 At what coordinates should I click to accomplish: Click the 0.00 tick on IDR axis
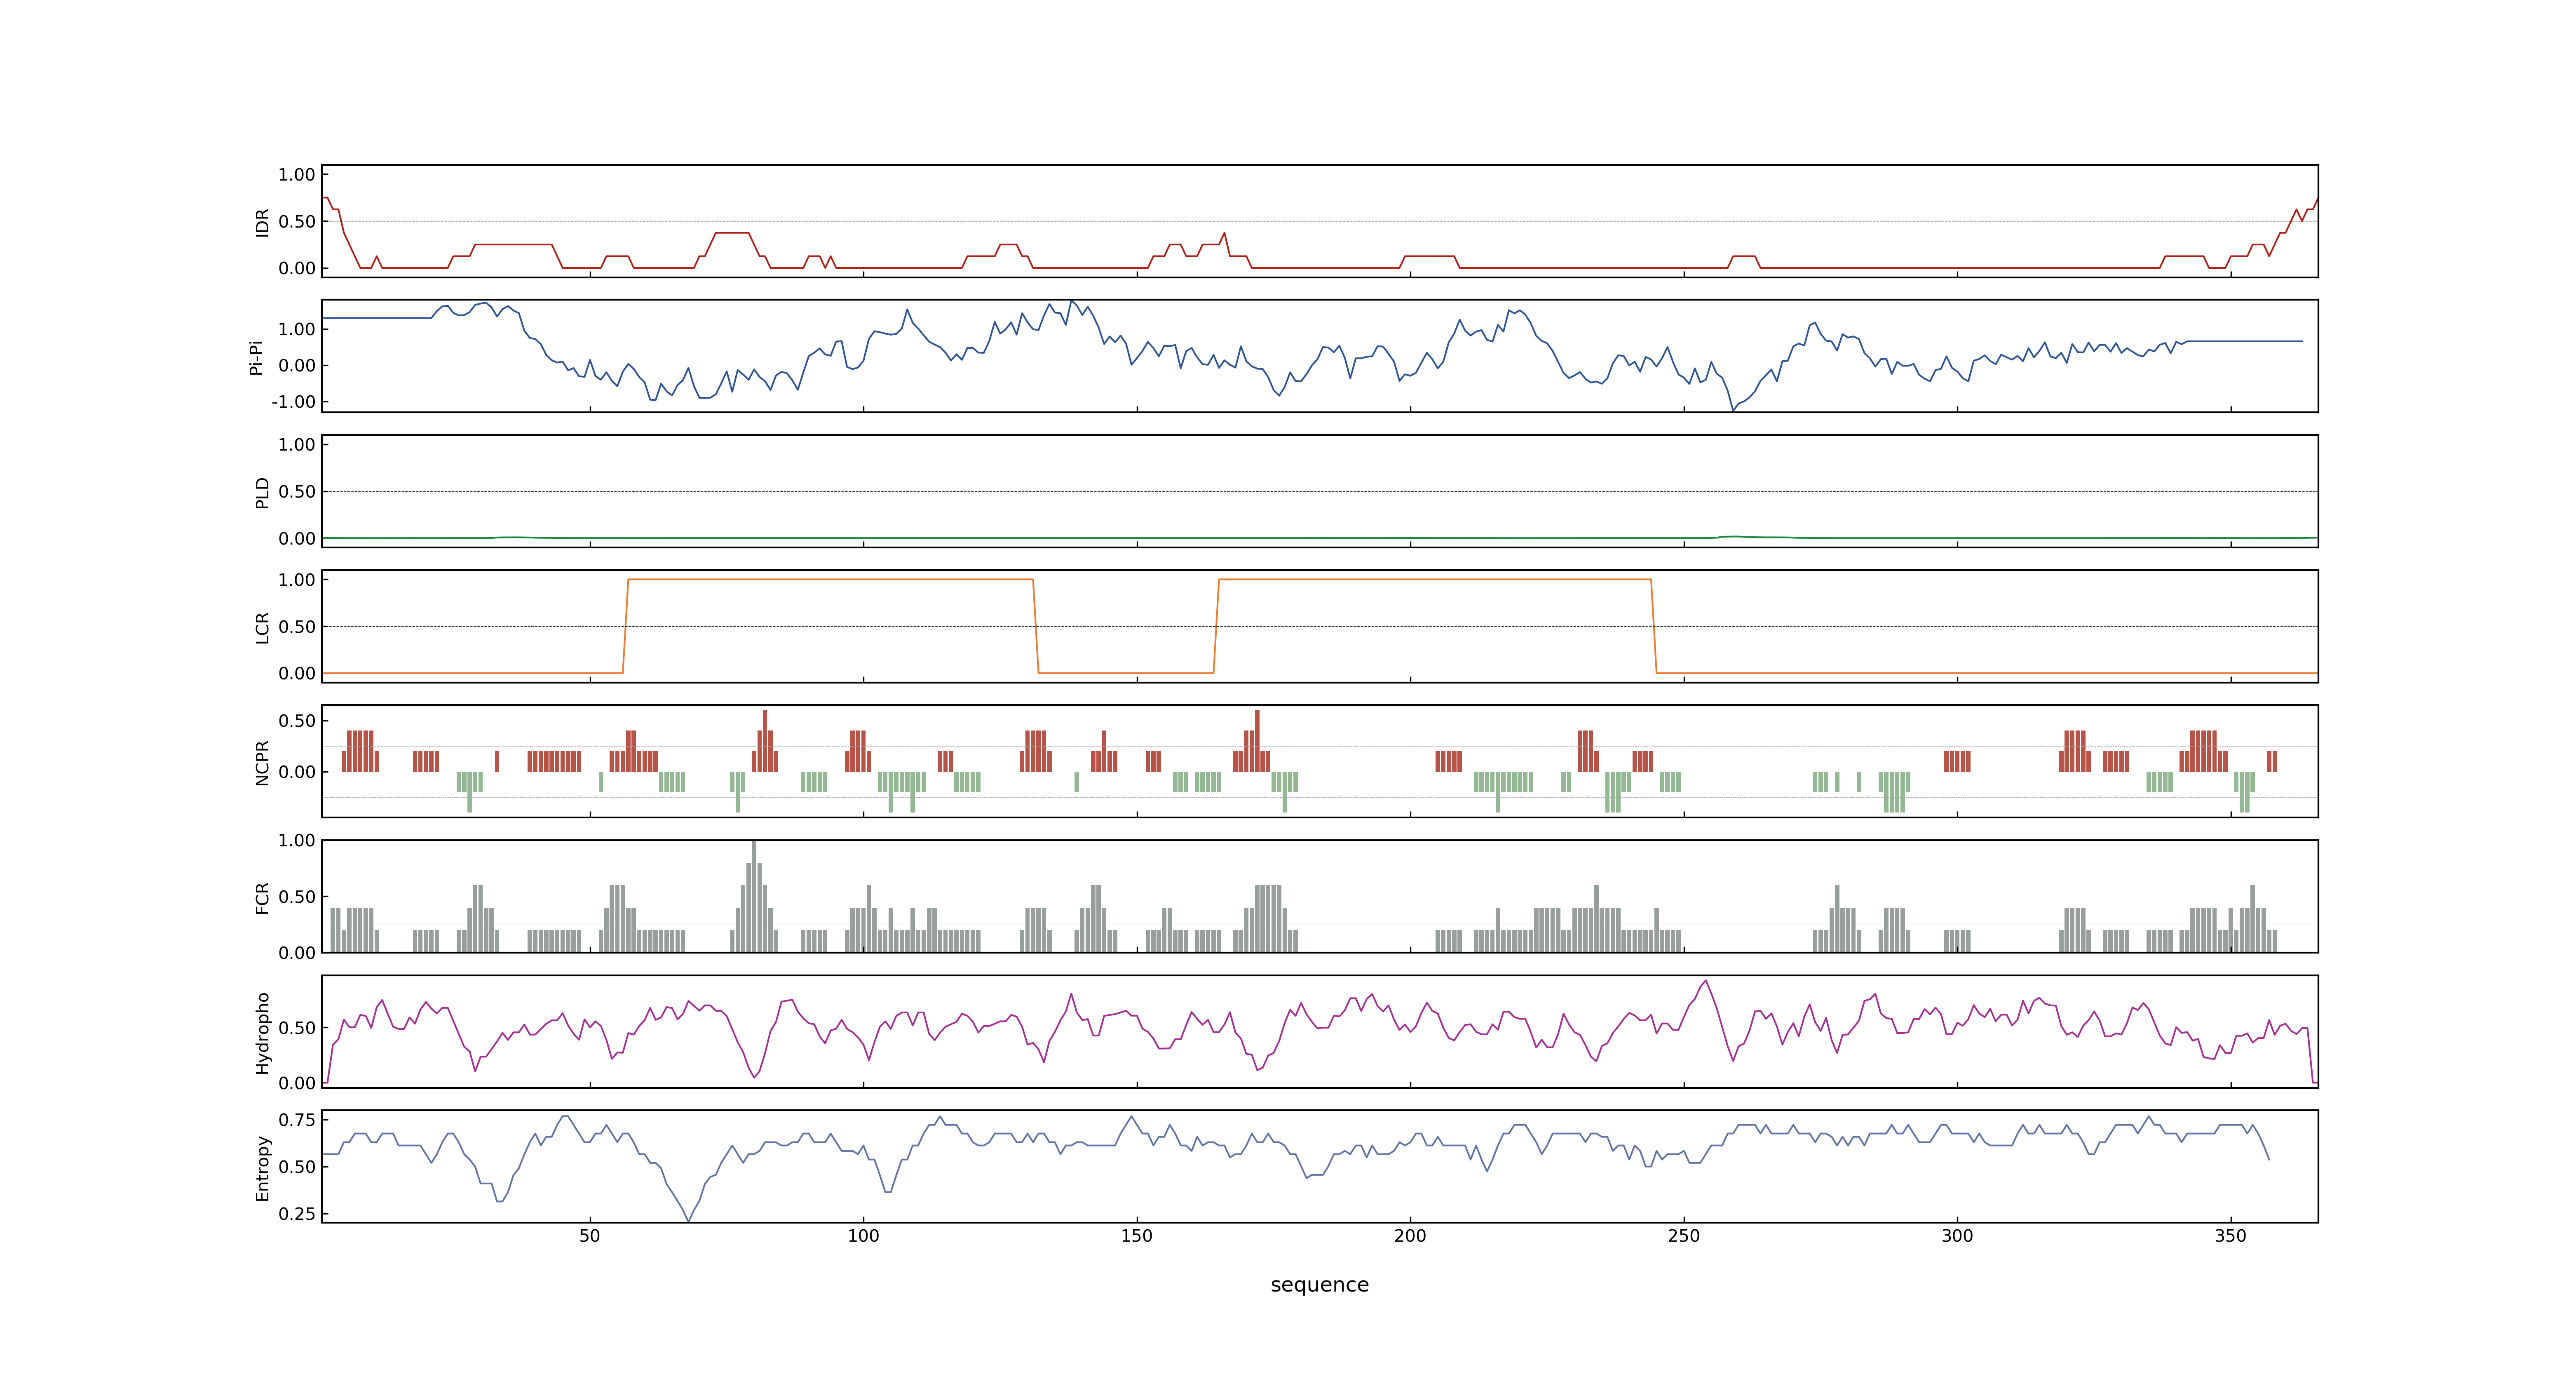(297, 268)
